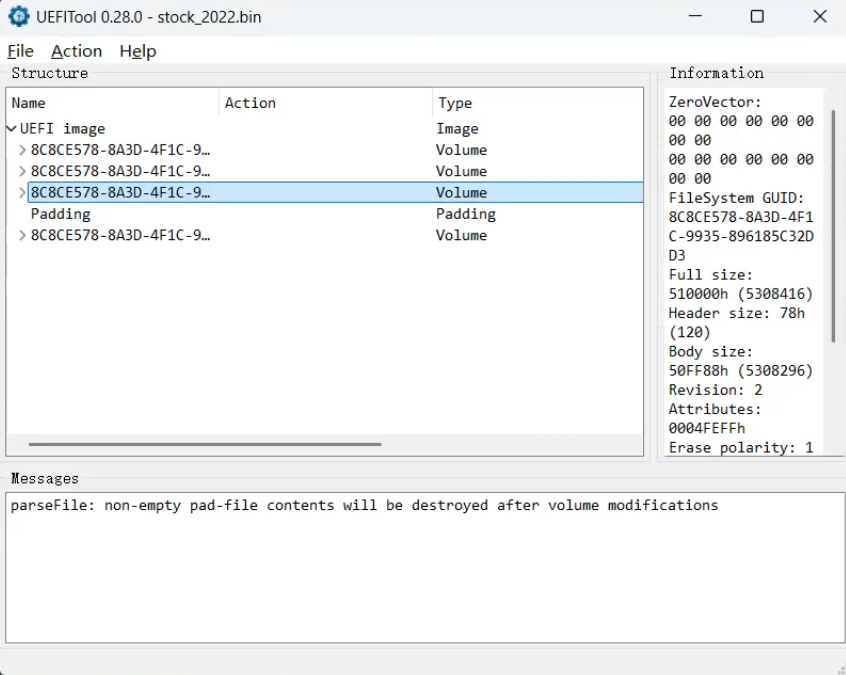This screenshot has width=846, height=675.
Task: Open the Help menu
Action: 138,51
